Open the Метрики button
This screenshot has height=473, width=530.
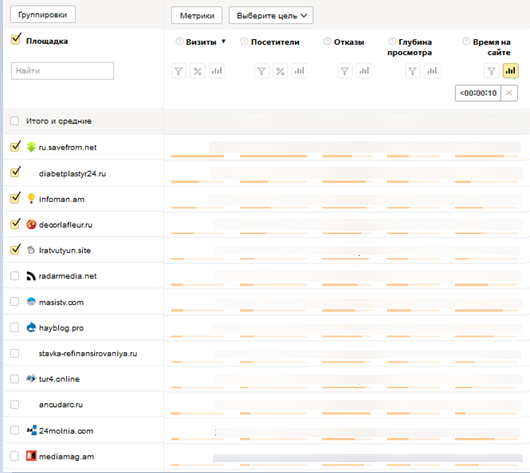197,16
